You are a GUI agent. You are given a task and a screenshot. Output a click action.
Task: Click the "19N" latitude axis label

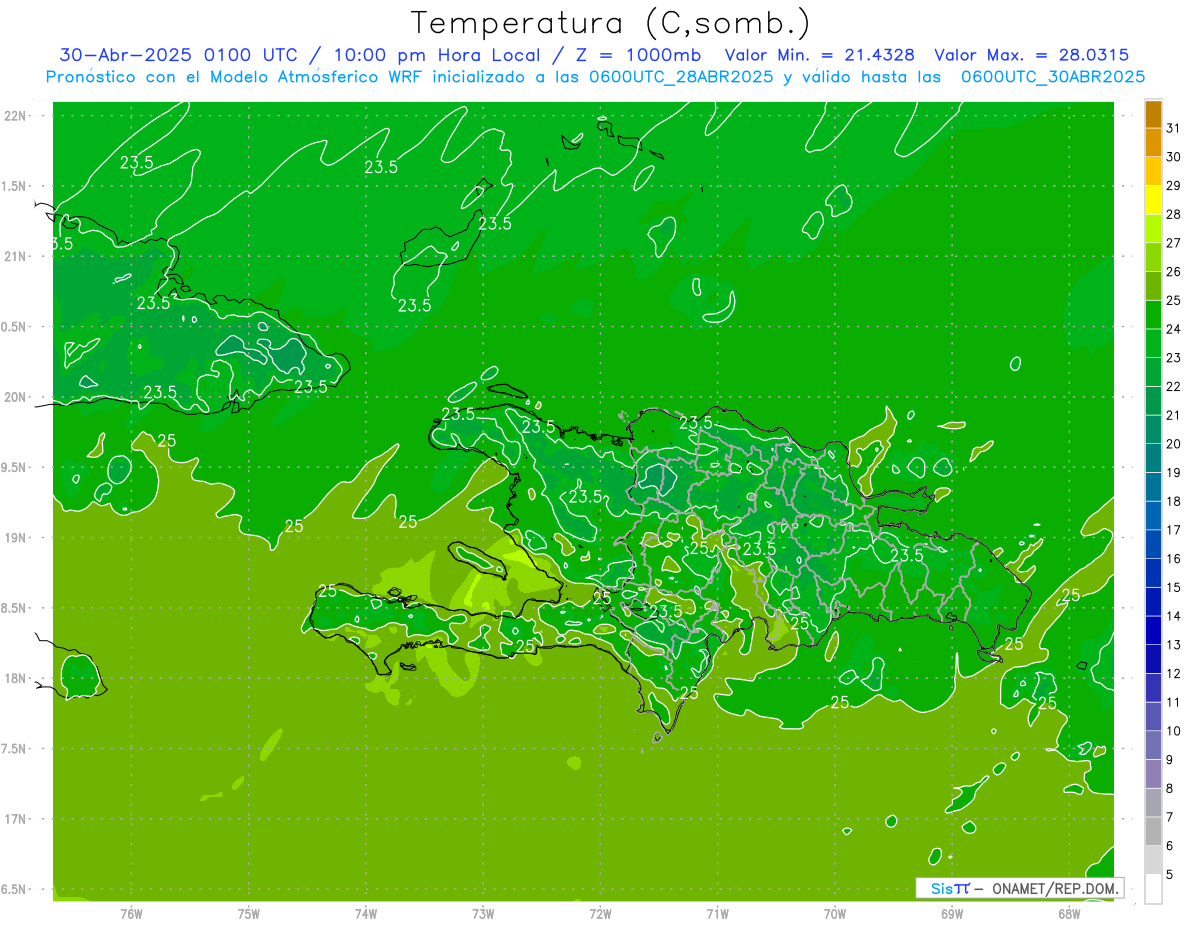(16, 538)
